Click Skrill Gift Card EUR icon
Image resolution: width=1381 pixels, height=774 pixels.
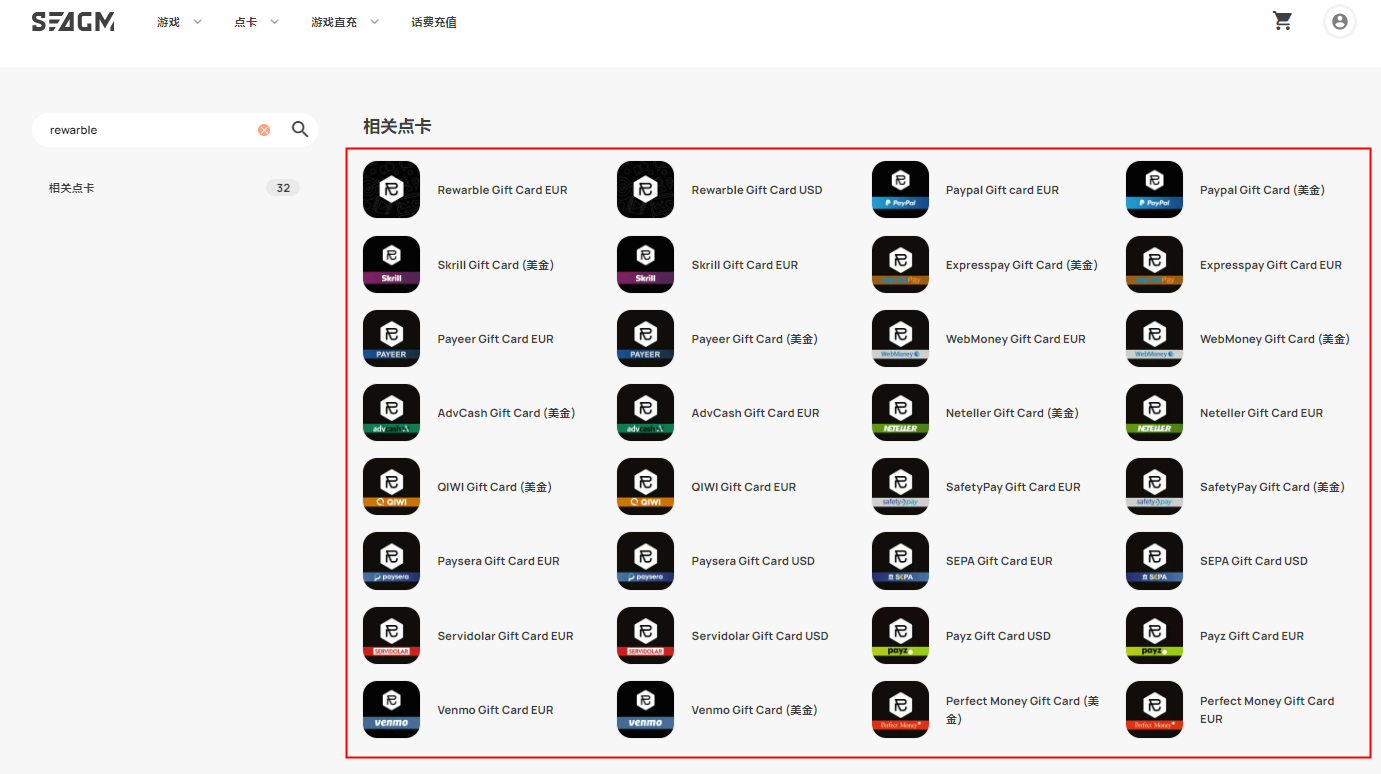coord(646,265)
